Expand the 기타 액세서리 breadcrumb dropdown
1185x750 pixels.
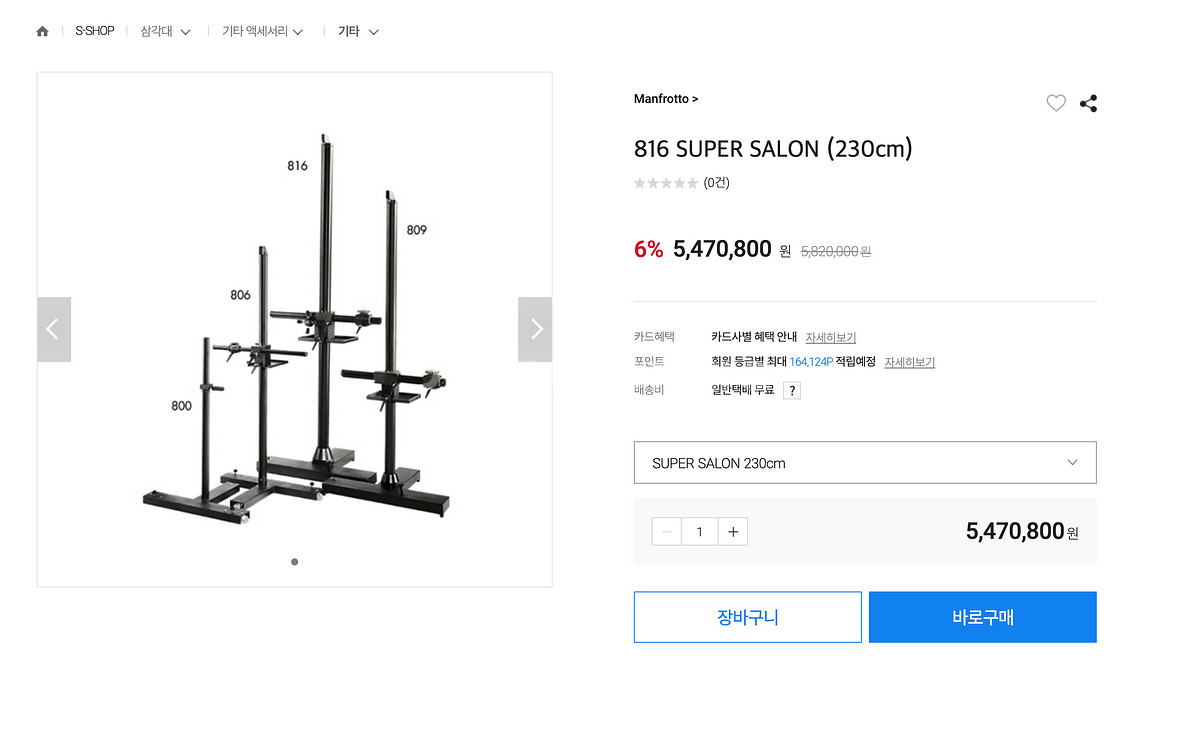click(263, 32)
